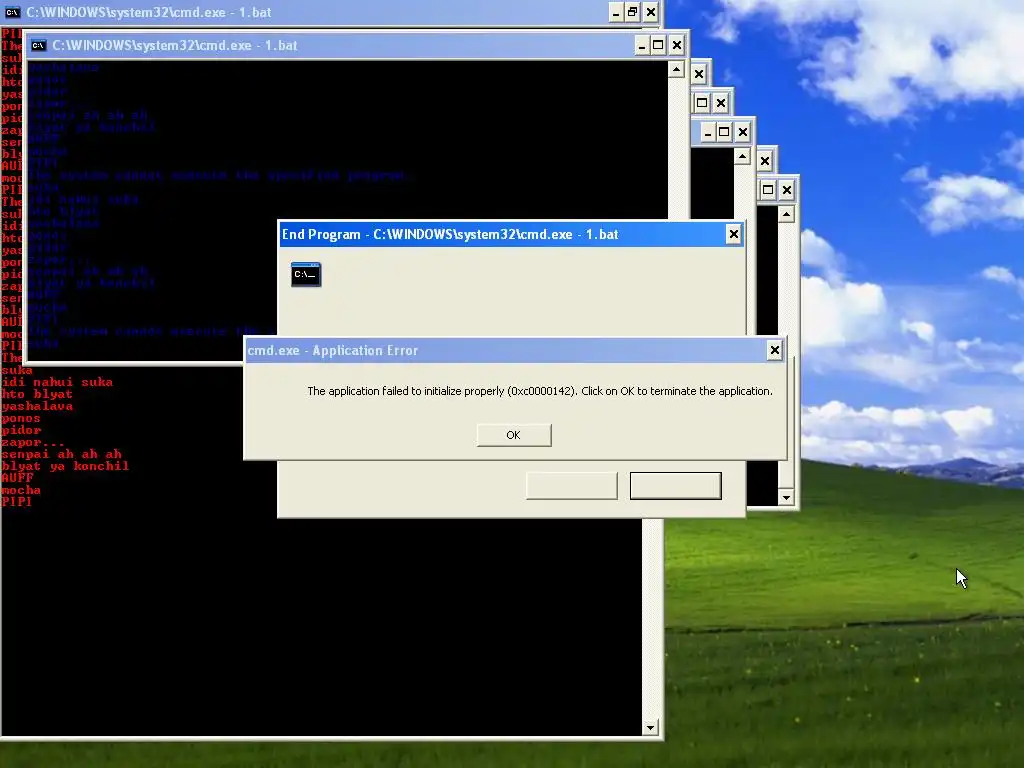The width and height of the screenshot is (1024, 768).
Task: Click red line 'idi nahui suka'
Action: point(57,382)
